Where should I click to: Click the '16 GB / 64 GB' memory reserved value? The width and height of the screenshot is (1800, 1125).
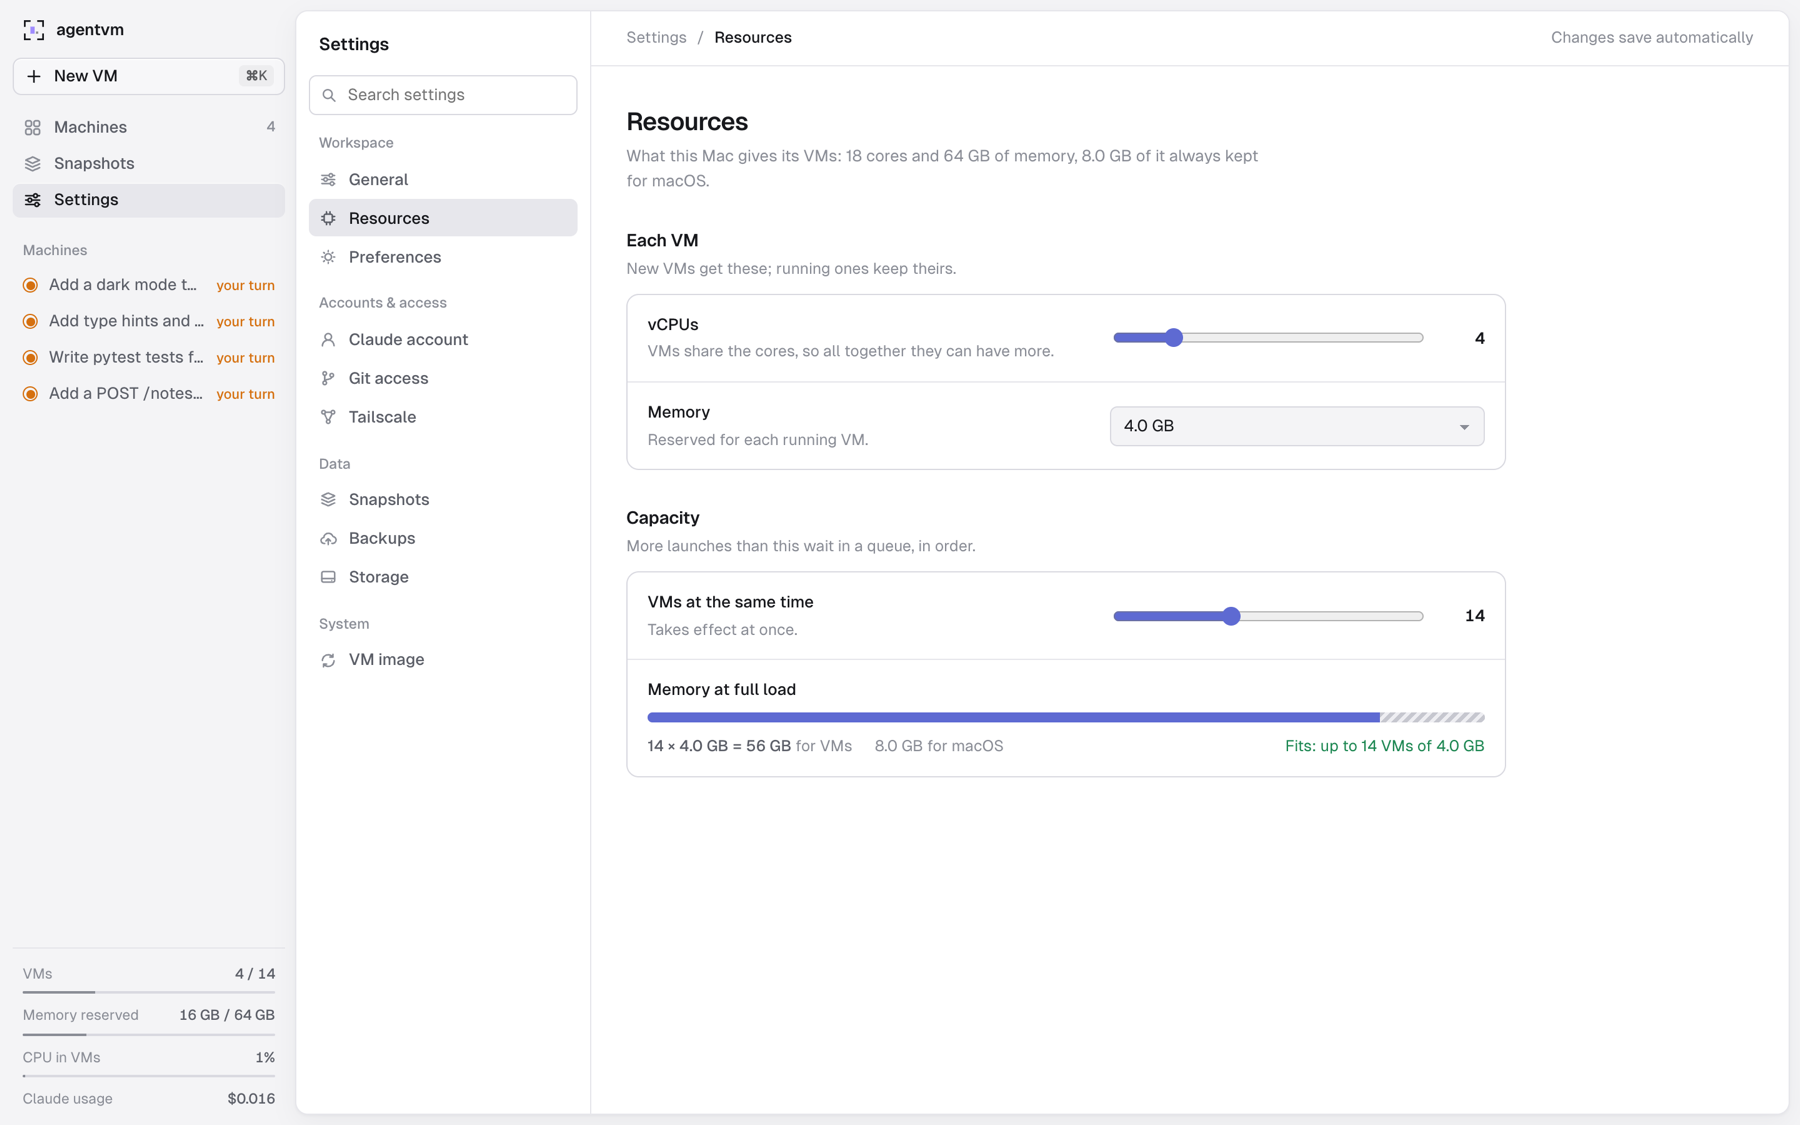(227, 1015)
